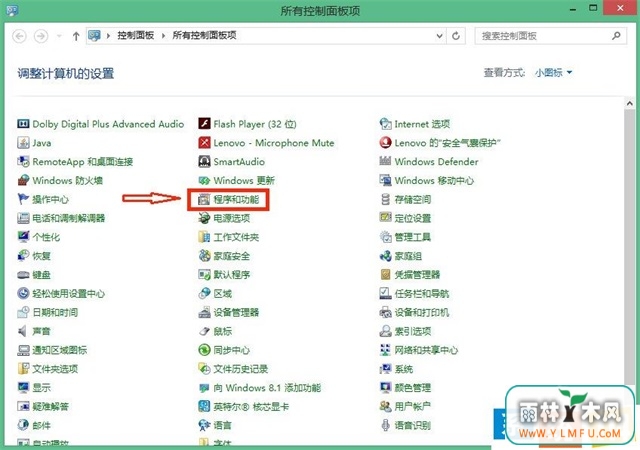The width and height of the screenshot is (640, 450).
Task: Open the Lenovo 安全气囊保护 icon
Action: [x=385, y=143]
